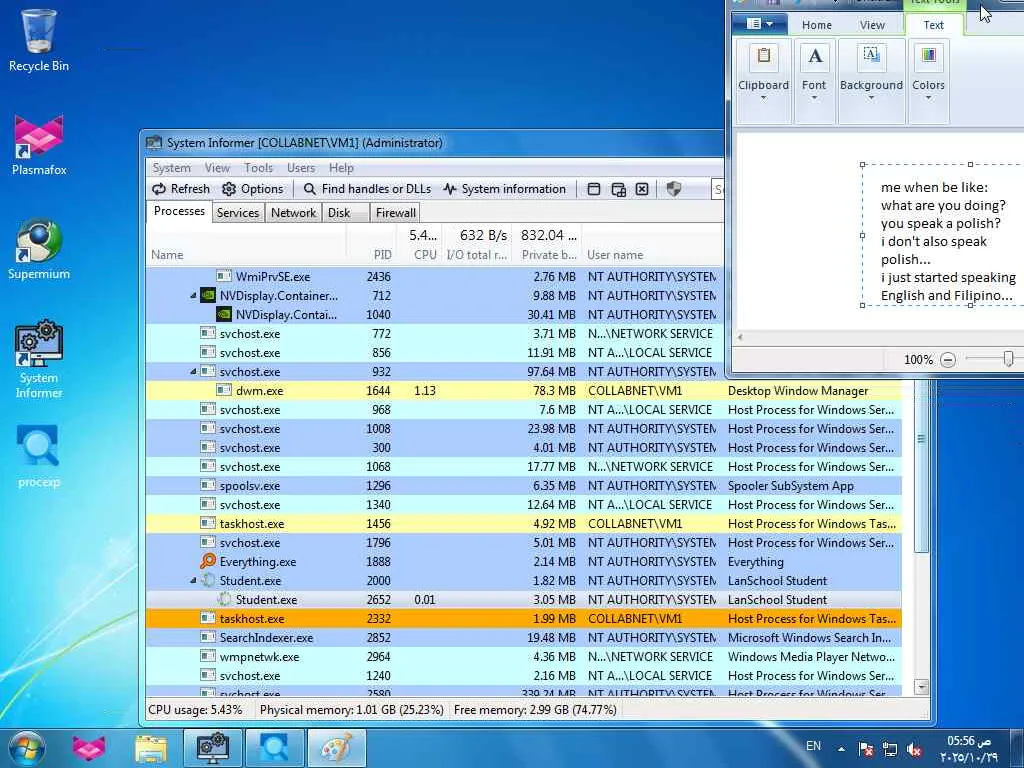Open the View menu in System Informer

pyautogui.click(x=217, y=168)
